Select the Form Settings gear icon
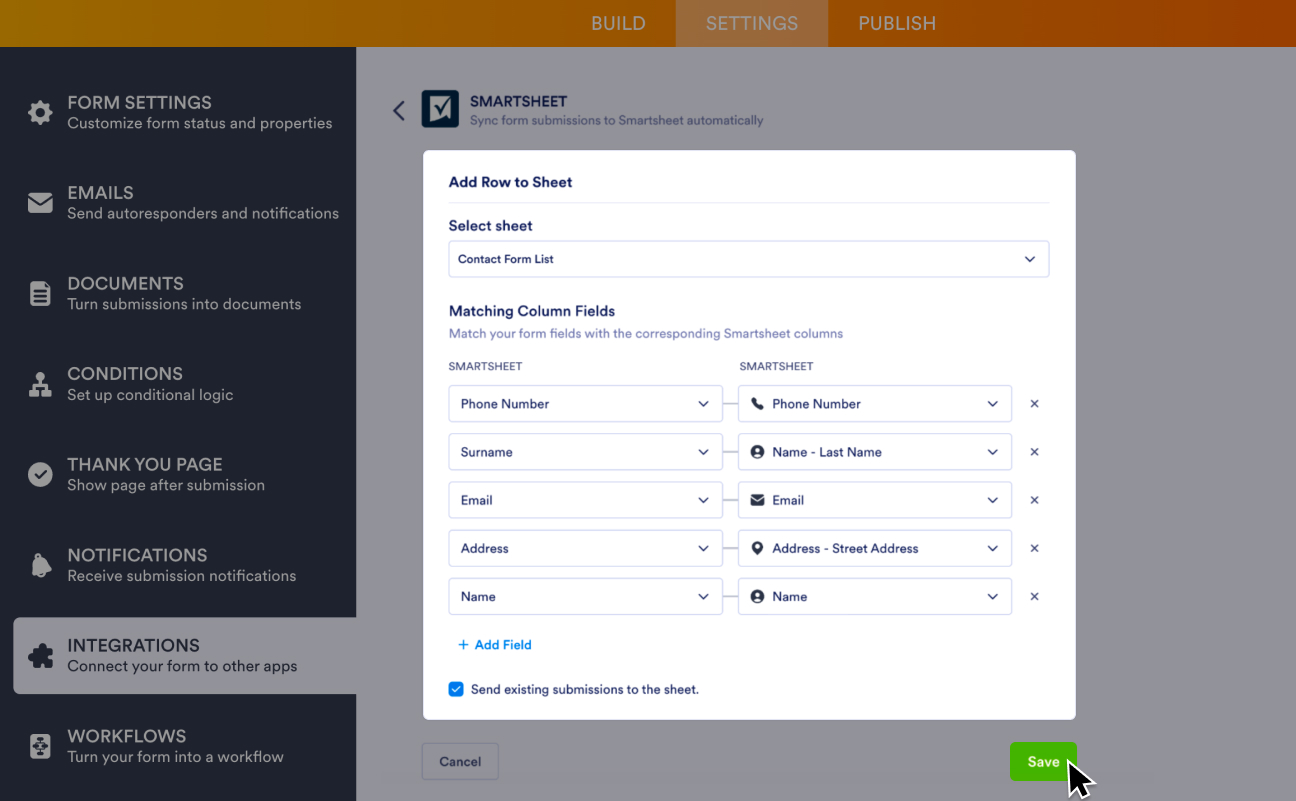Viewport: 1296px width, 801px height. pyautogui.click(x=40, y=113)
